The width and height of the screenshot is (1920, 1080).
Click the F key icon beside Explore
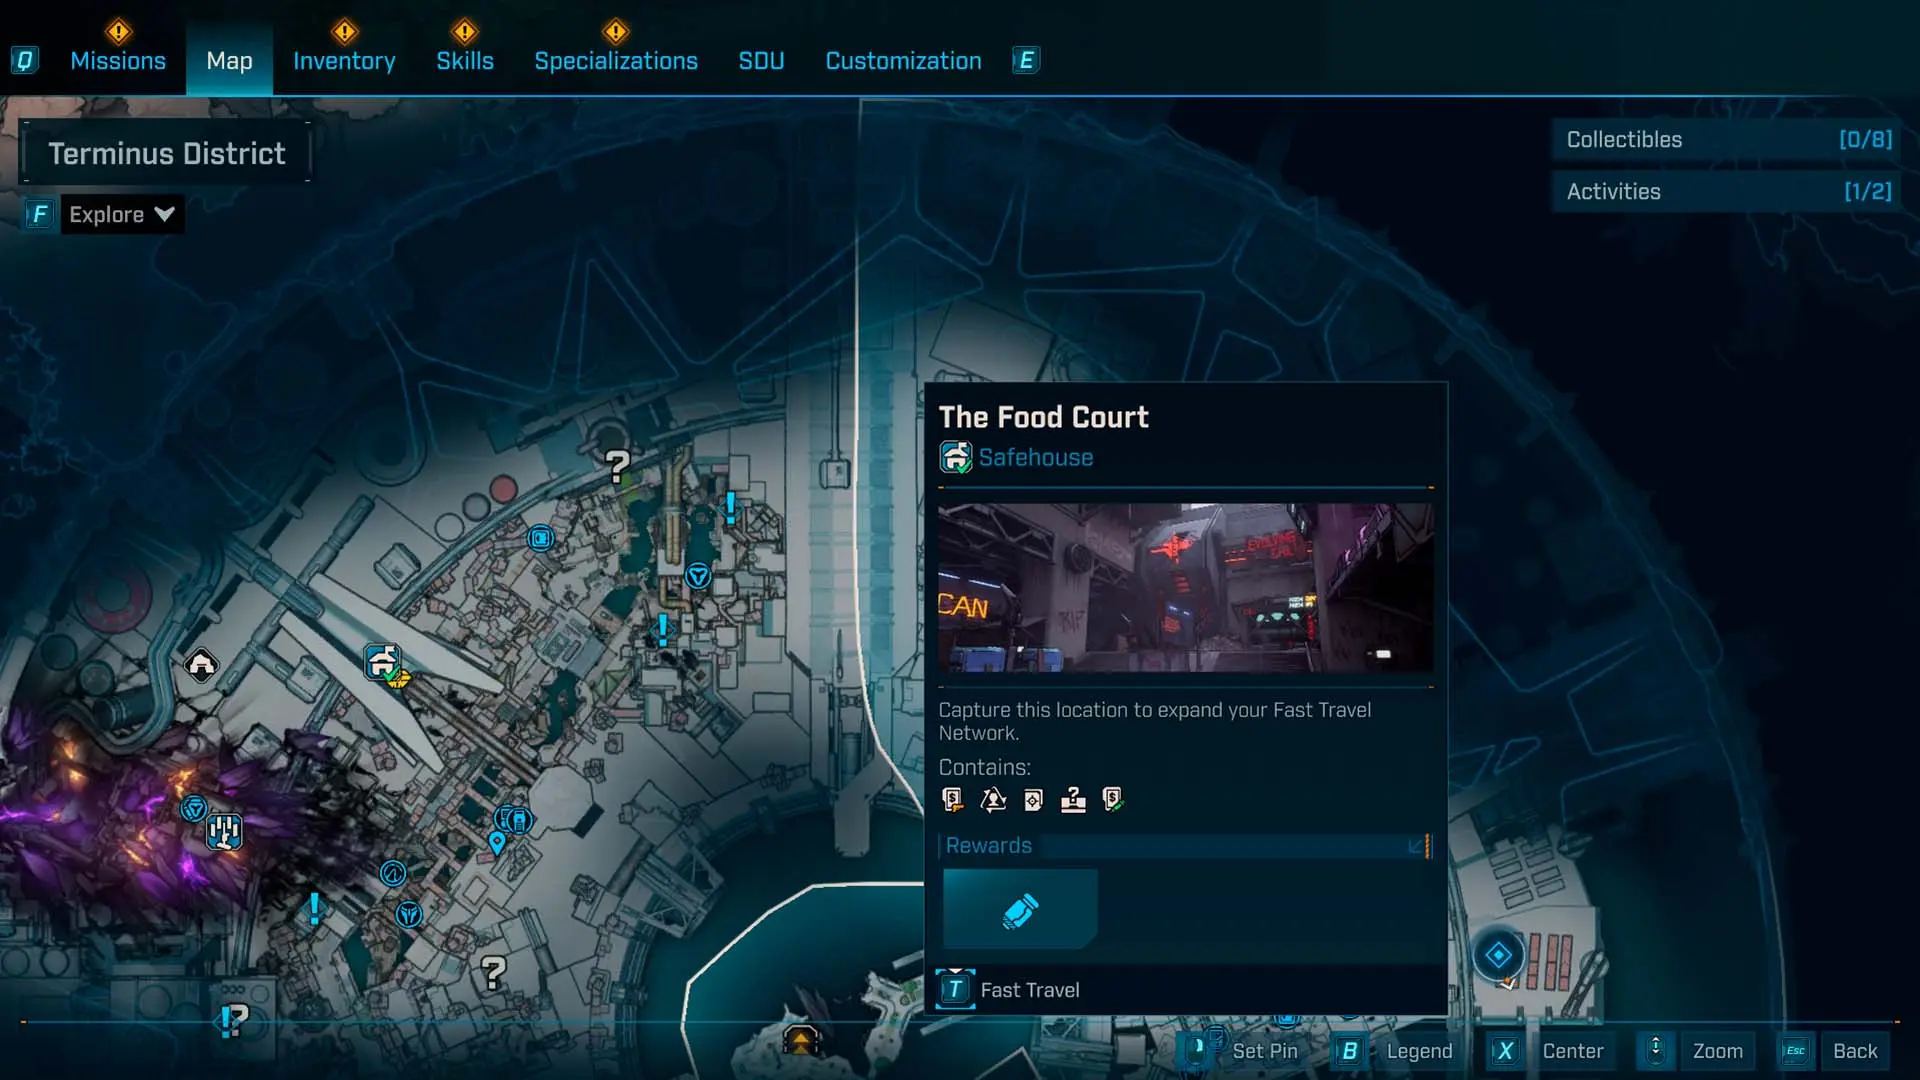coord(39,214)
